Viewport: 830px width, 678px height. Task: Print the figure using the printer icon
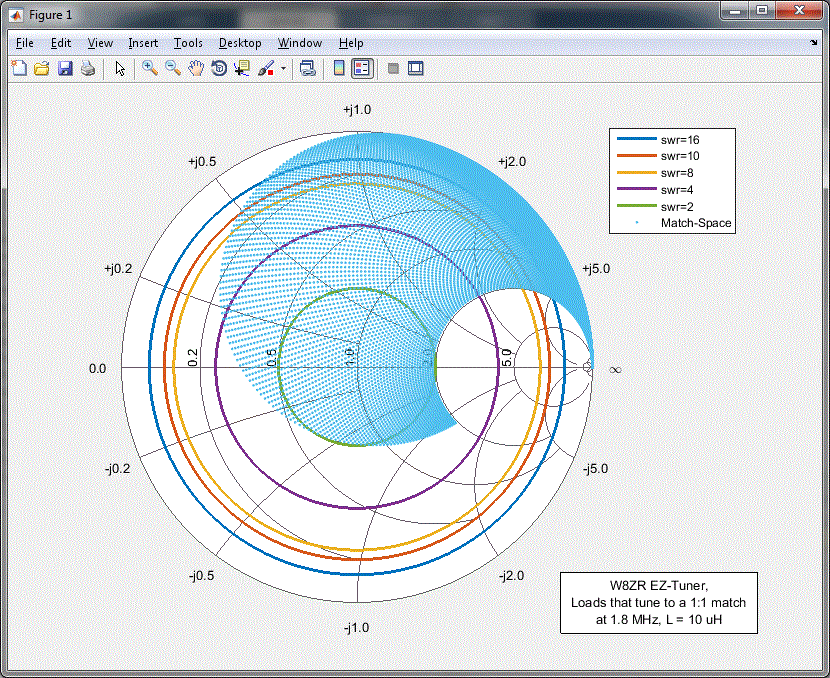88,68
